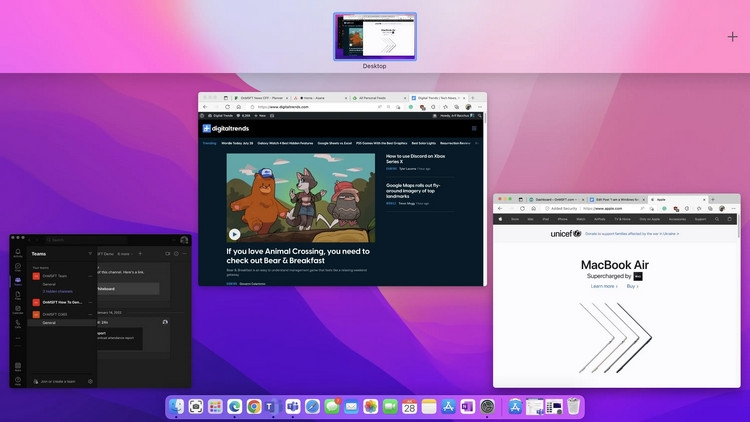Show the 2 hidden channels in Teams

[x=58, y=291]
